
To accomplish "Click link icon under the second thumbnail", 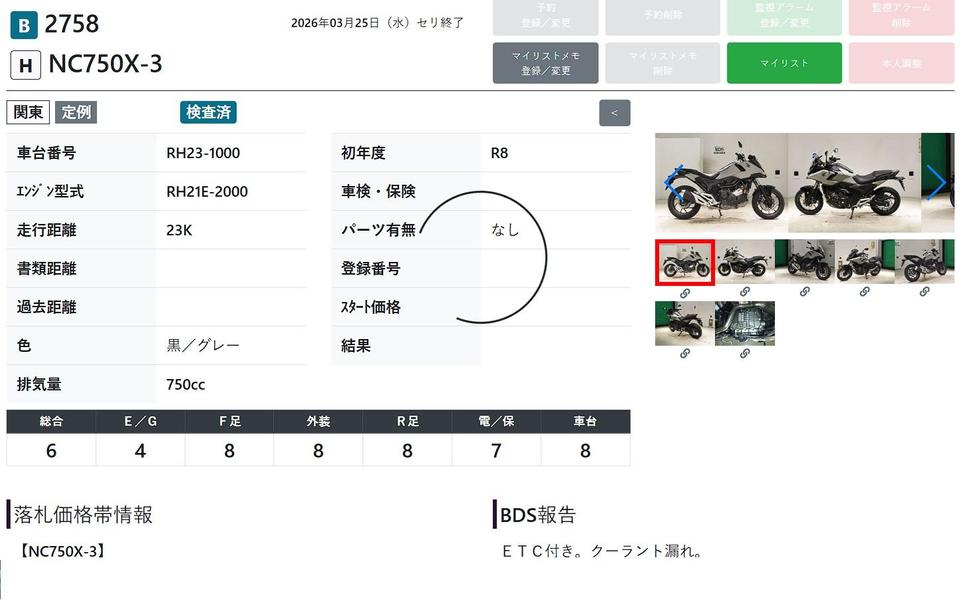I will point(745,292).
